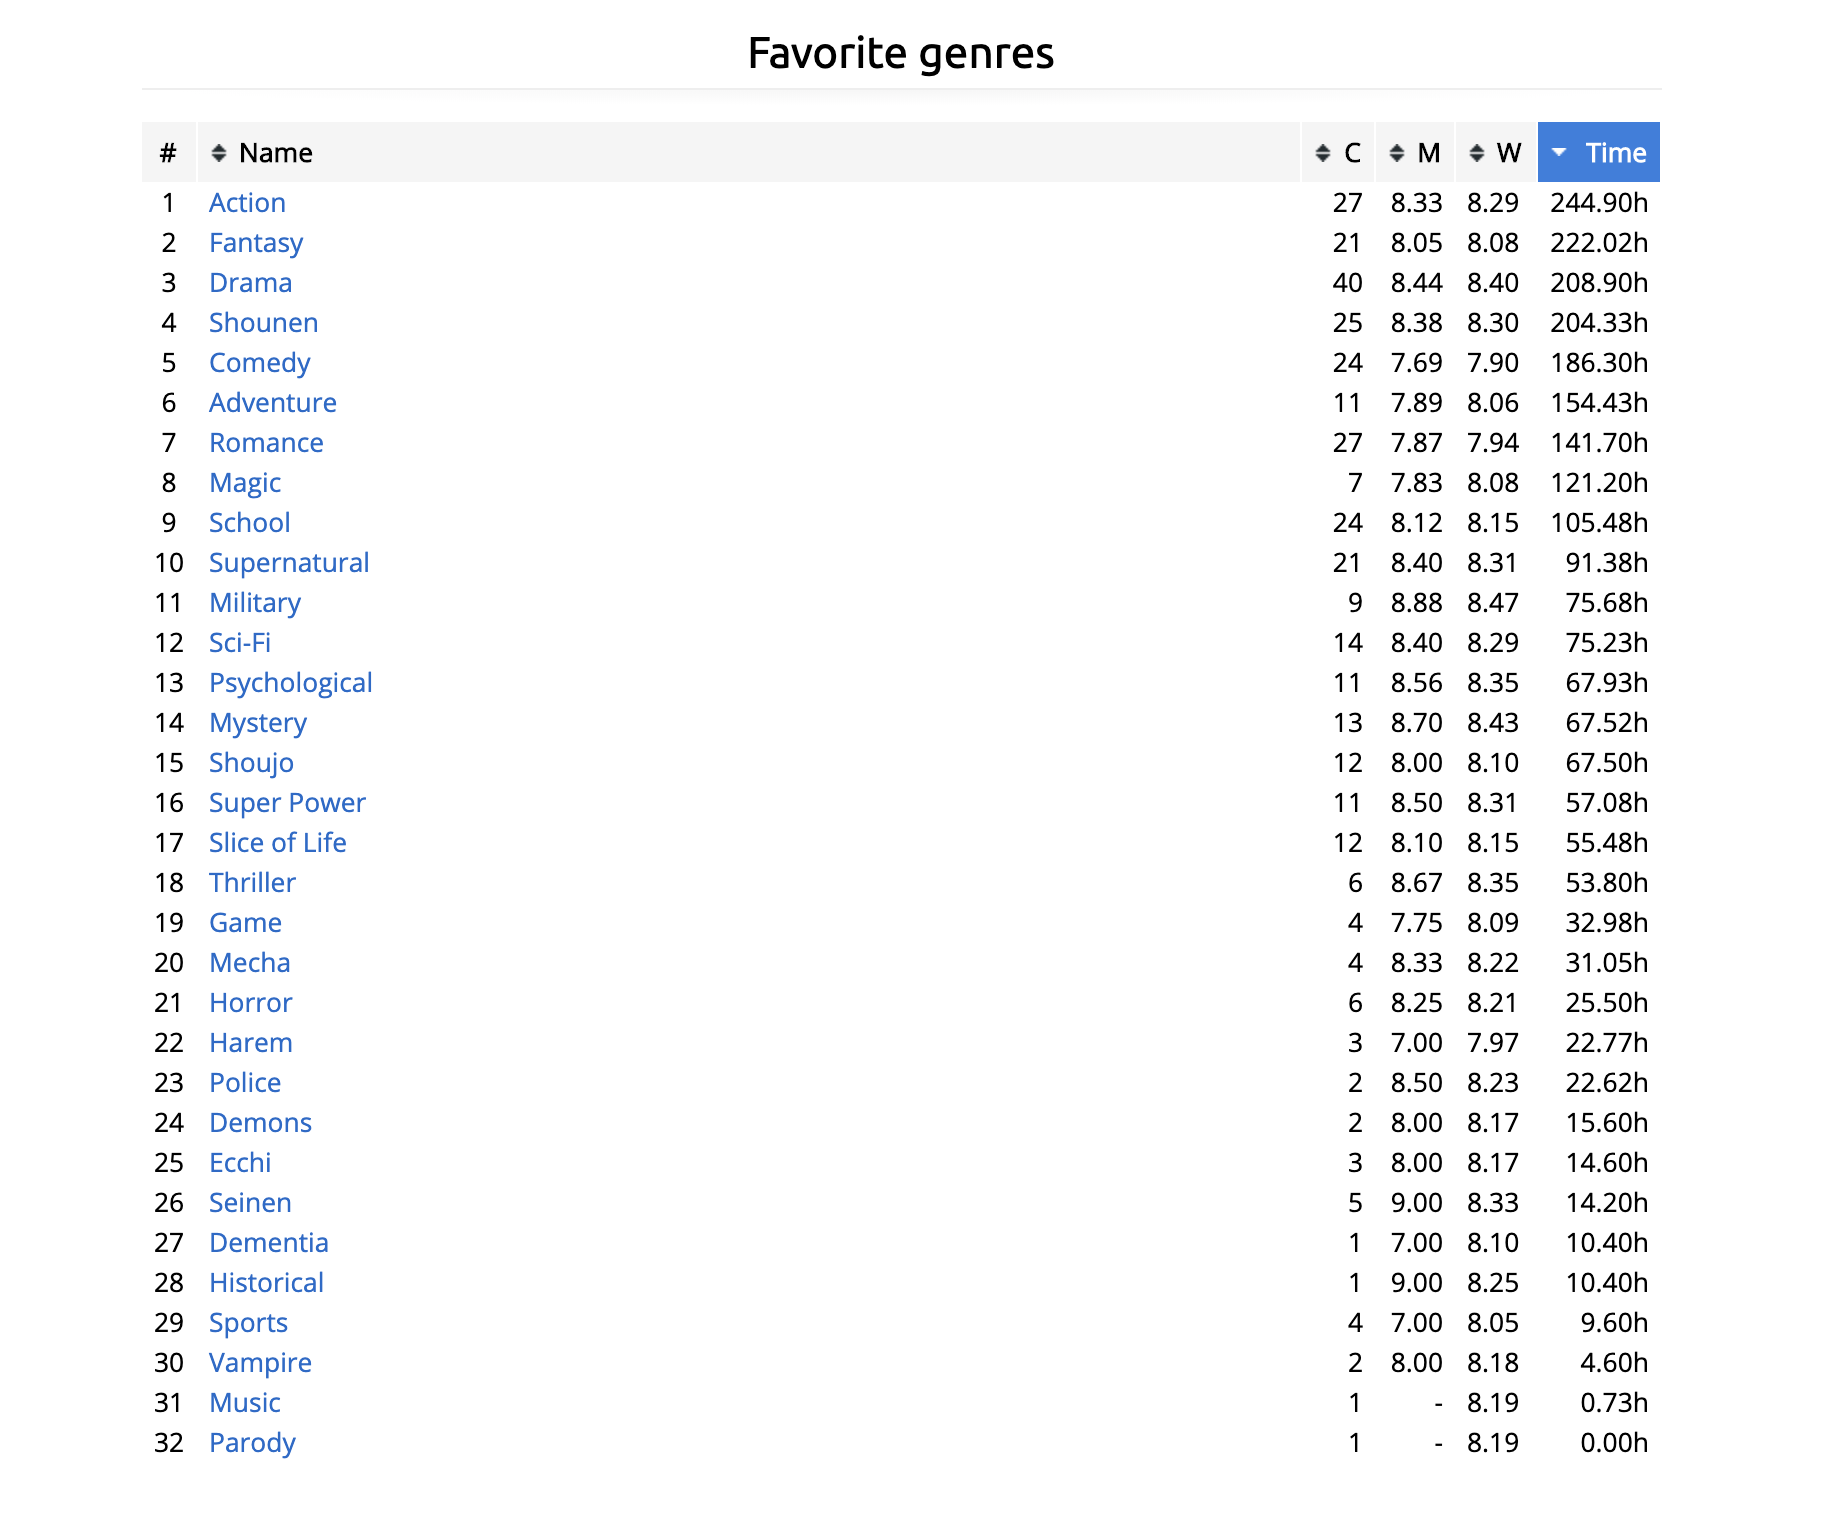Image resolution: width=1848 pixels, height=1514 pixels.
Task: Open the Seinen genre link
Action: click(250, 1203)
